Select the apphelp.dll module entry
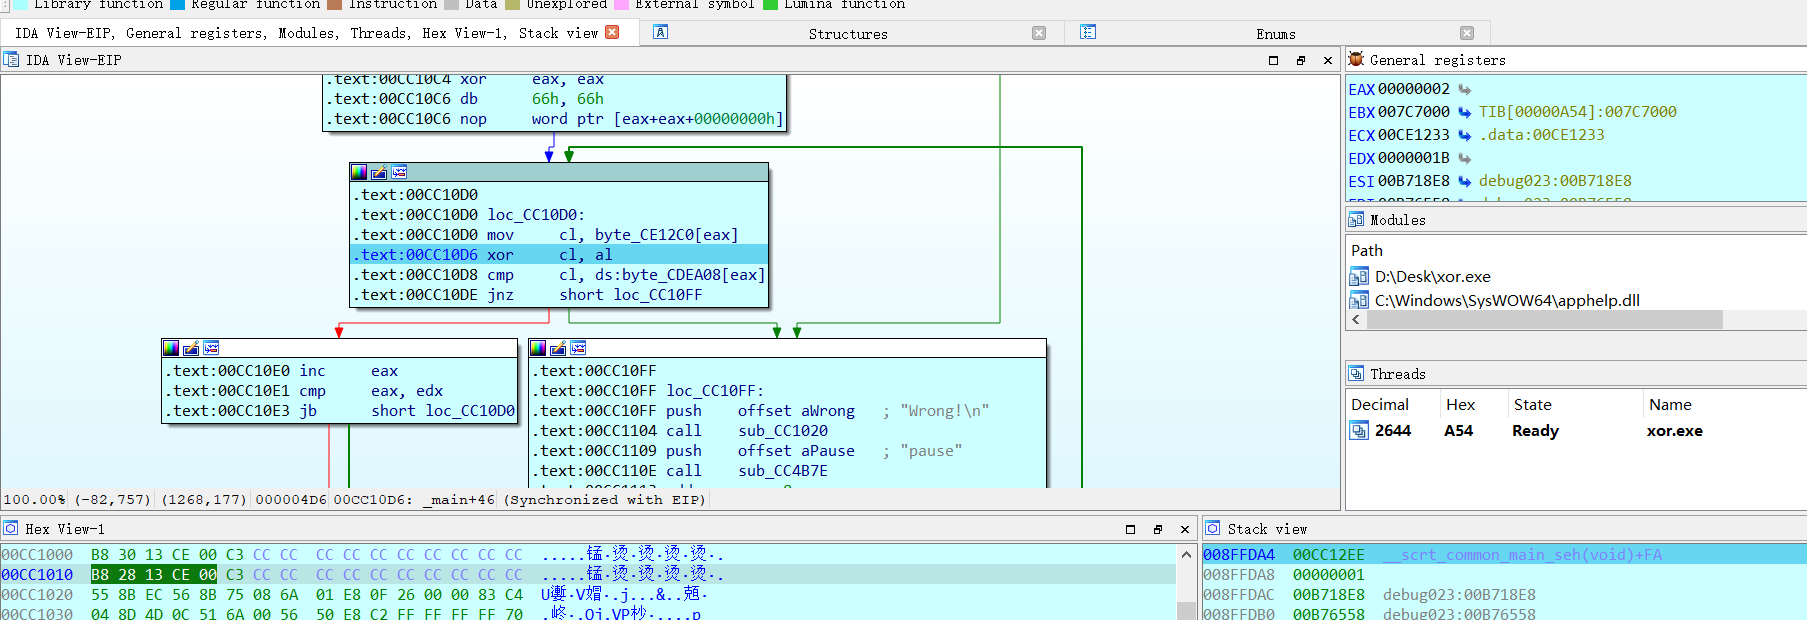The height and width of the screenshot is (620, 1807). click(1506, 301)
